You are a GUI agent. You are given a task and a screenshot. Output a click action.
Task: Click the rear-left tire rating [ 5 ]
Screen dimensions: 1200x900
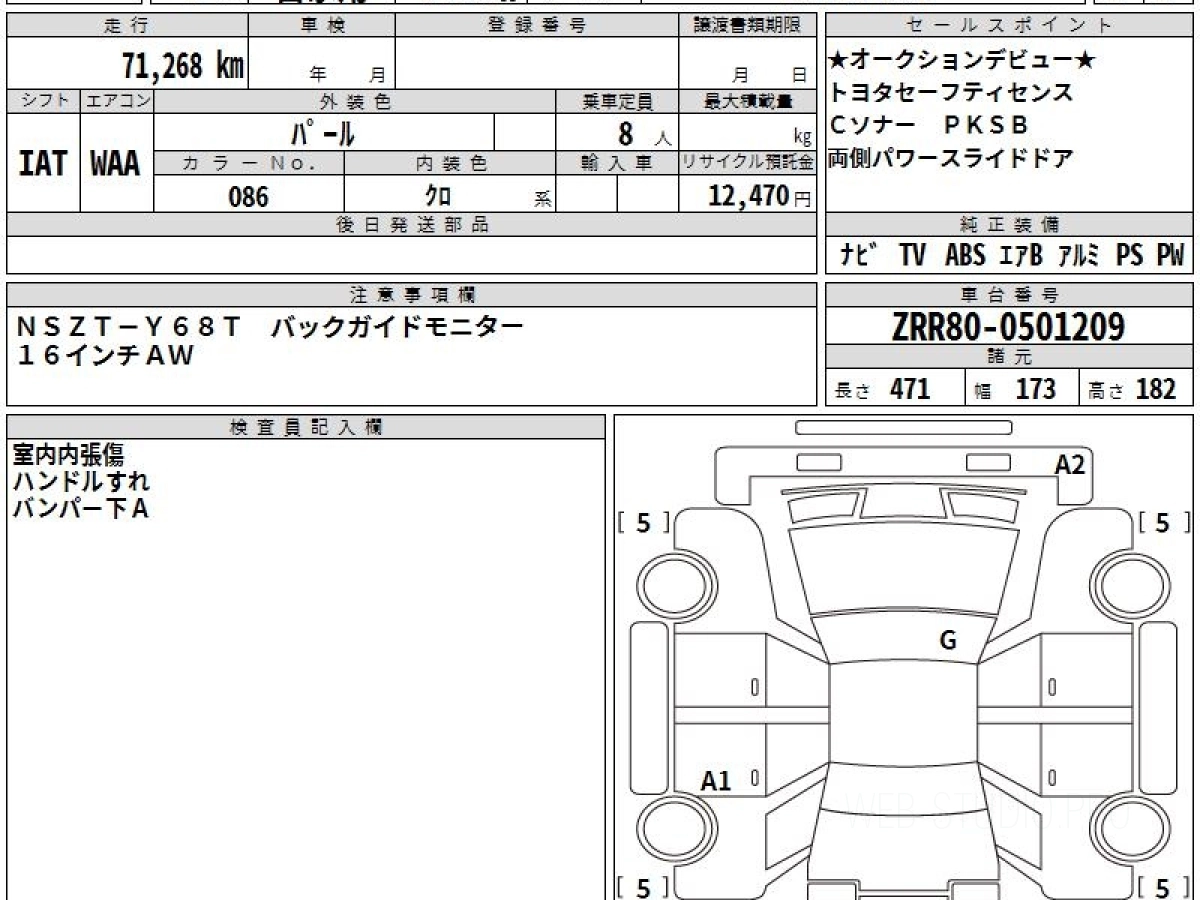(x=645, y=886)
